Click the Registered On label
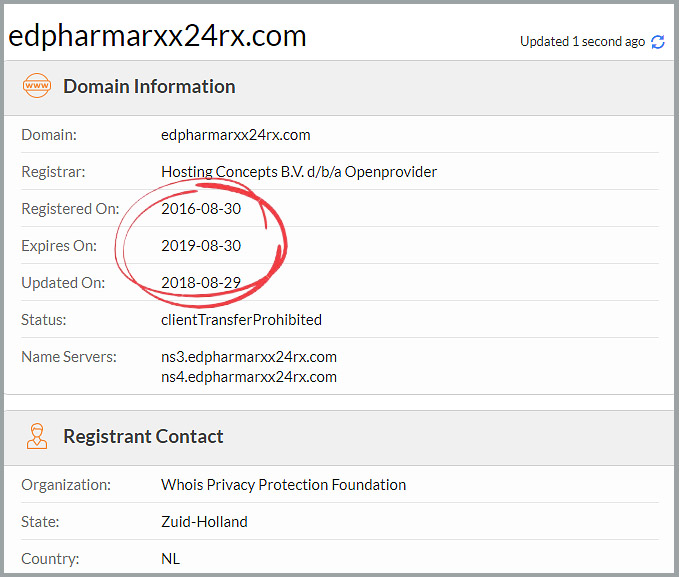Image resolution: width=679 pixels, height=577 pixels. [70, 209]
